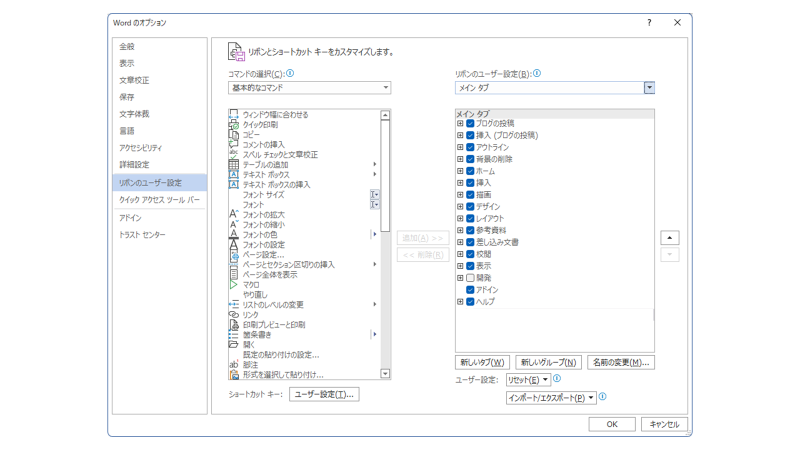The image size is (800, 450).
Task: Click the shortcut key ユーザー設定 button
Action: point(324,394)
